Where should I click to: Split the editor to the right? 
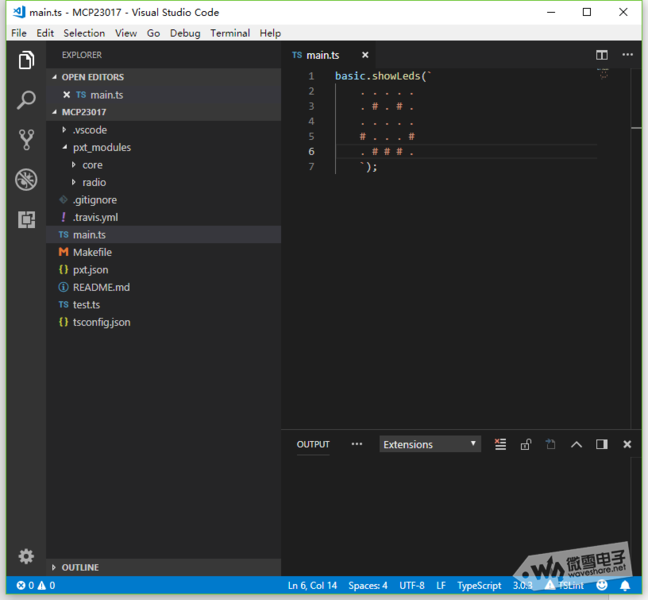pos(602,55)
